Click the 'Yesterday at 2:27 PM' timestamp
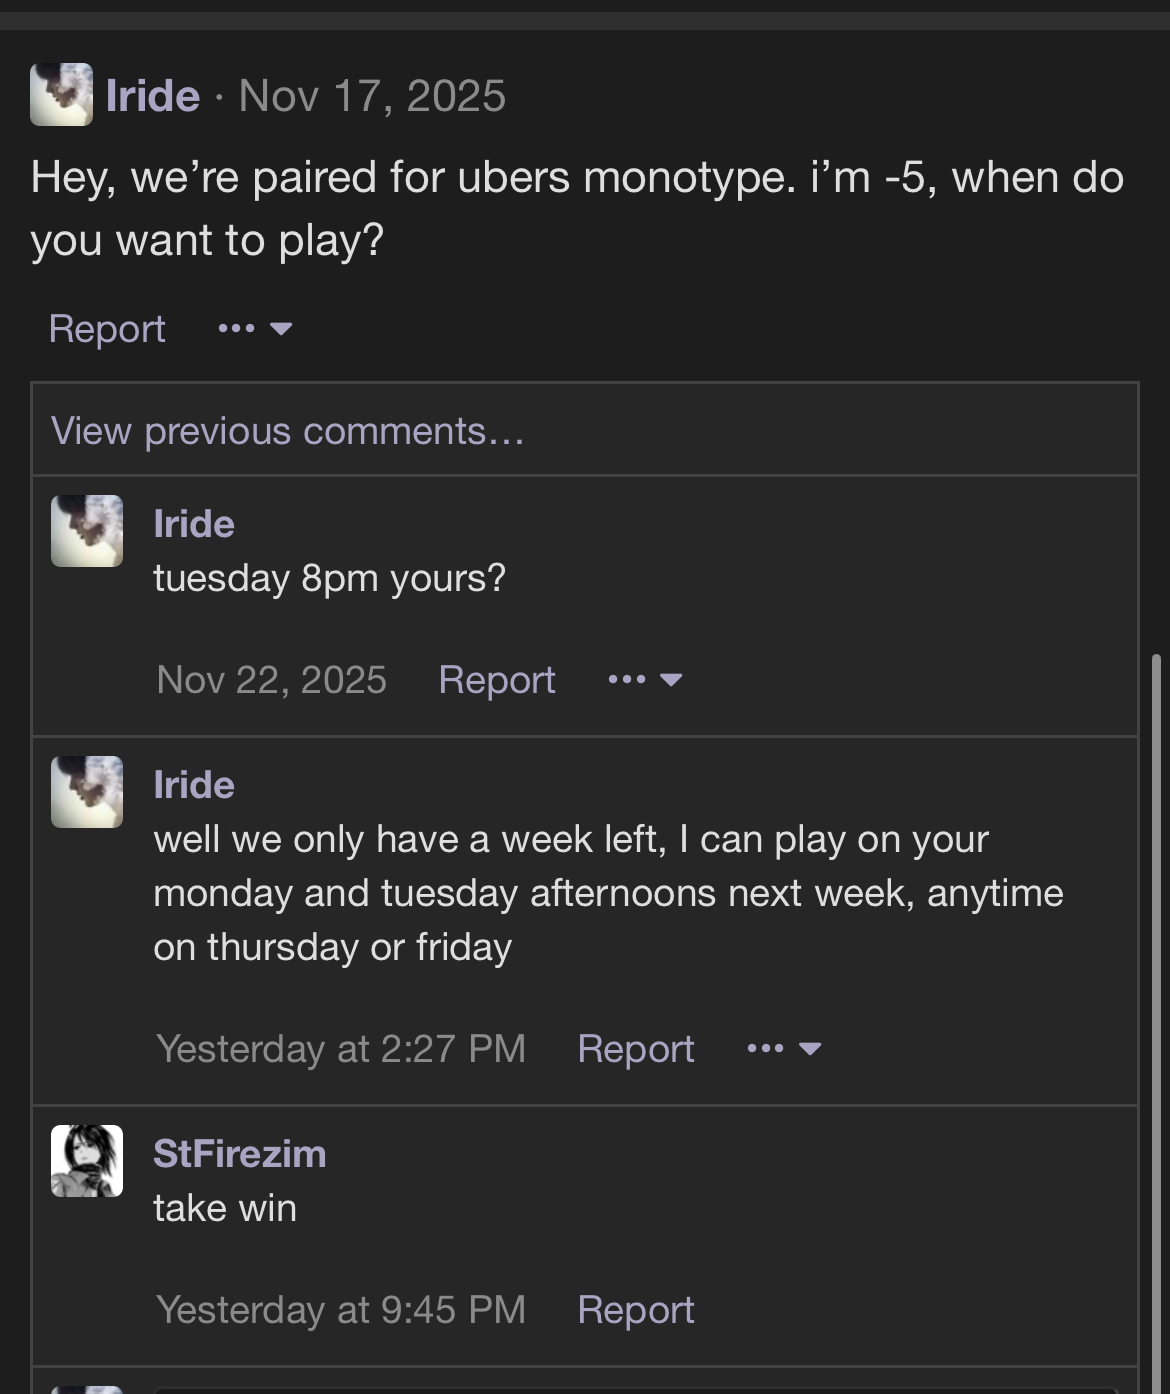 [x=341, y=1049]
